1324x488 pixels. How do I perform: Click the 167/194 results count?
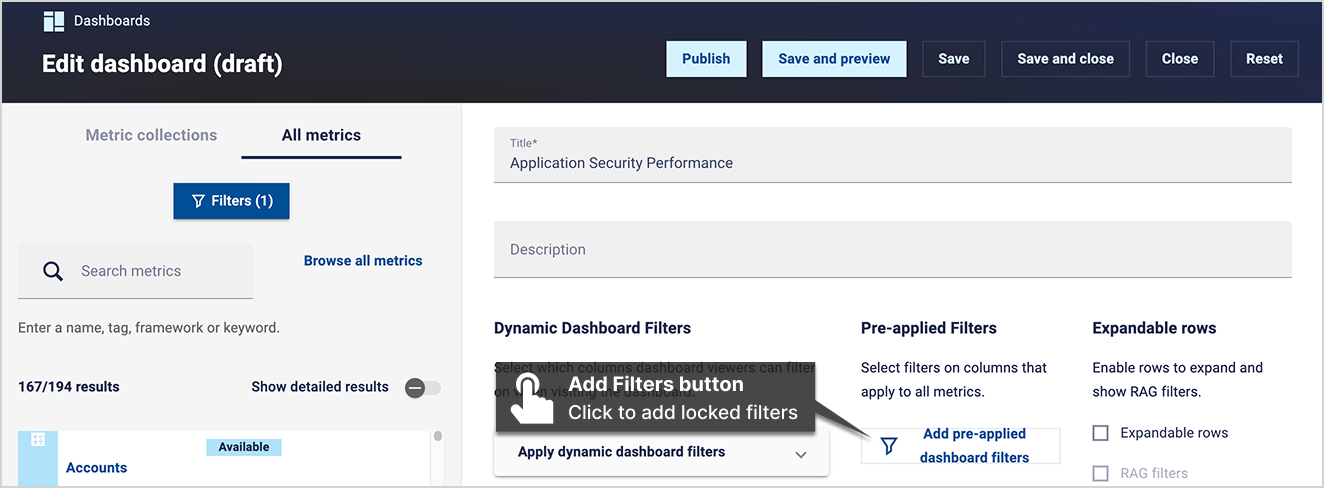pos(69,387)
